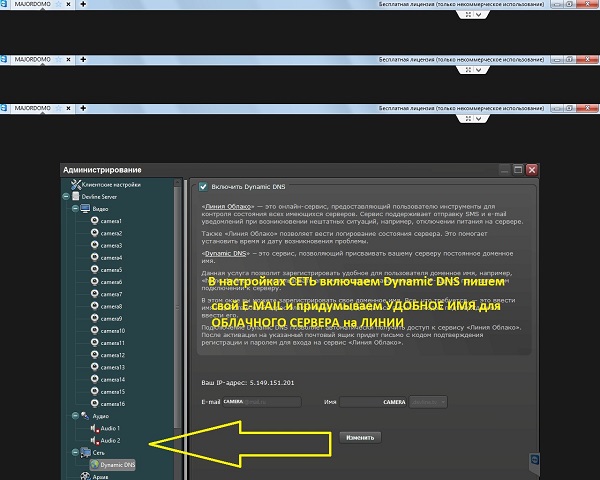600x480 pixels.
Task: Collapse the Devline Server tree node
Action: (65, 197)
